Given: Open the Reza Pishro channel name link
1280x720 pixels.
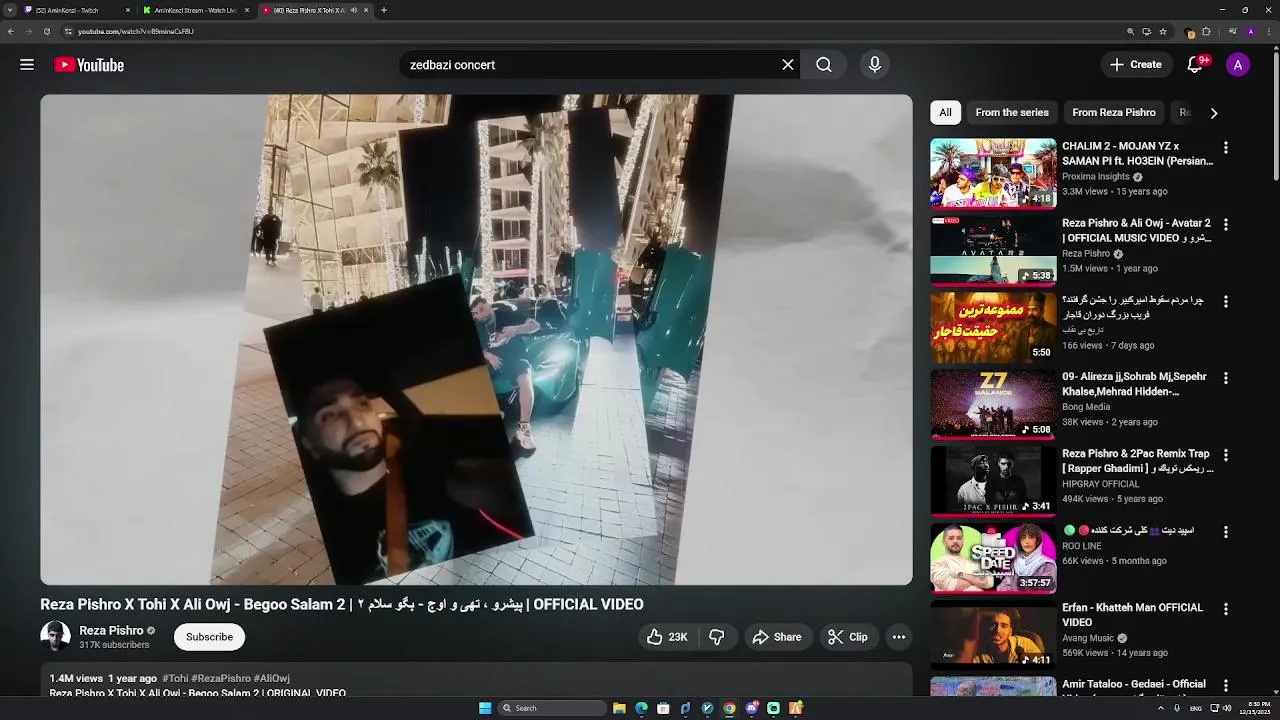Looking at the screenshot, I should coord(111,631).
